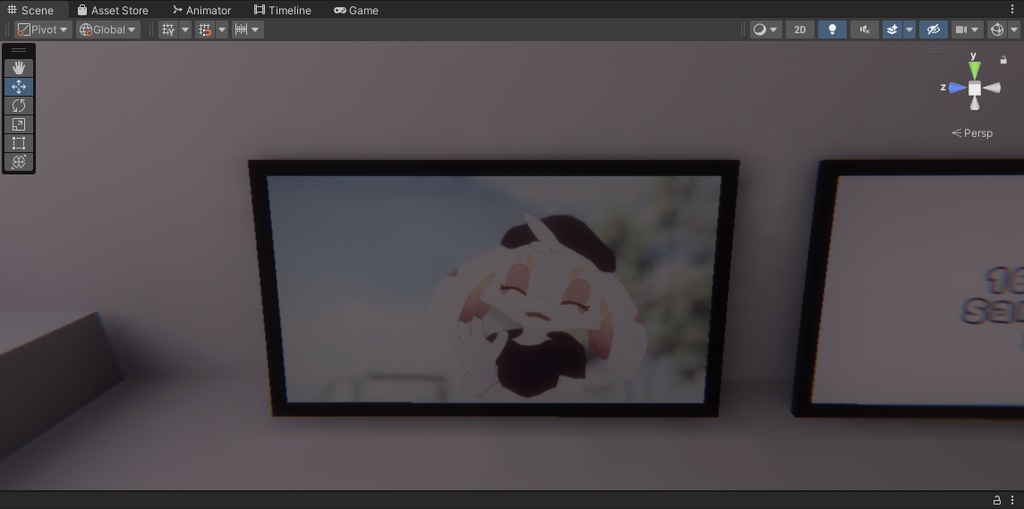1024x509 pixels.
Task: Open the draw mode shading dropdown
Action: pos(765,29)
